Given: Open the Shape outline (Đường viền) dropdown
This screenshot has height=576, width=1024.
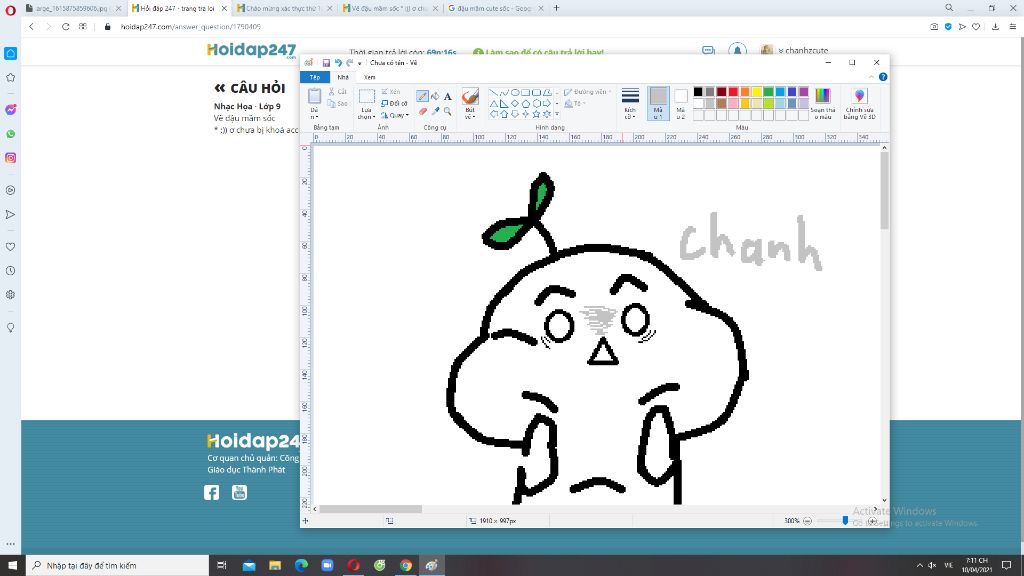Looking at the screenshot, I should tap(586, 92).
